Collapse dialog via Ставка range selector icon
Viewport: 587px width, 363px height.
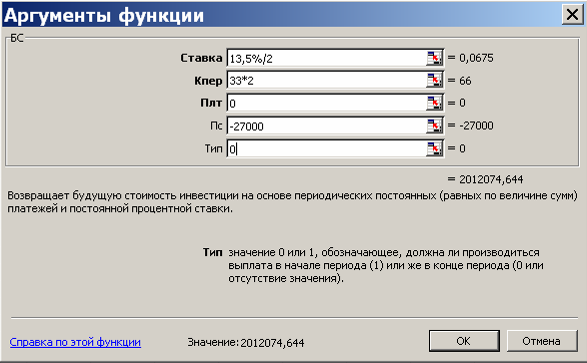(434, 58)
